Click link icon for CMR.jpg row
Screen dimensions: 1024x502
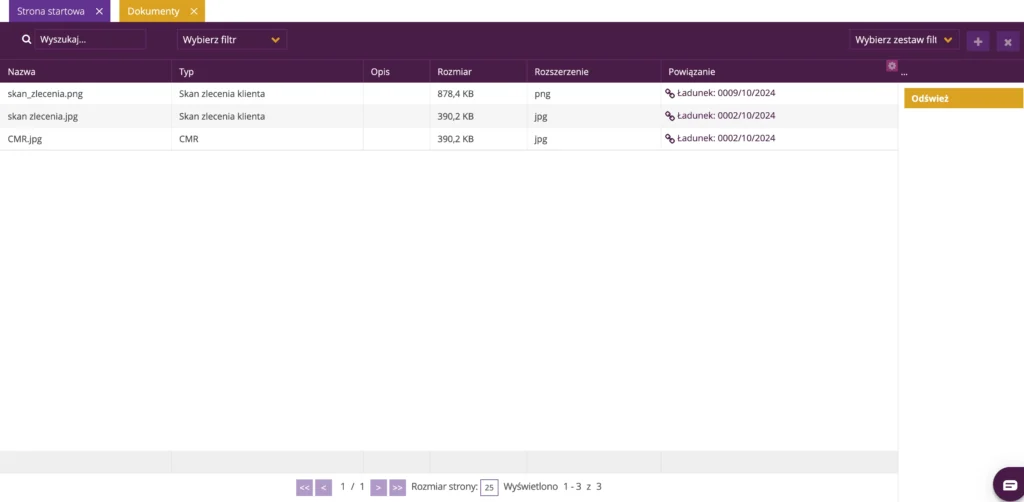pos(669,138)
